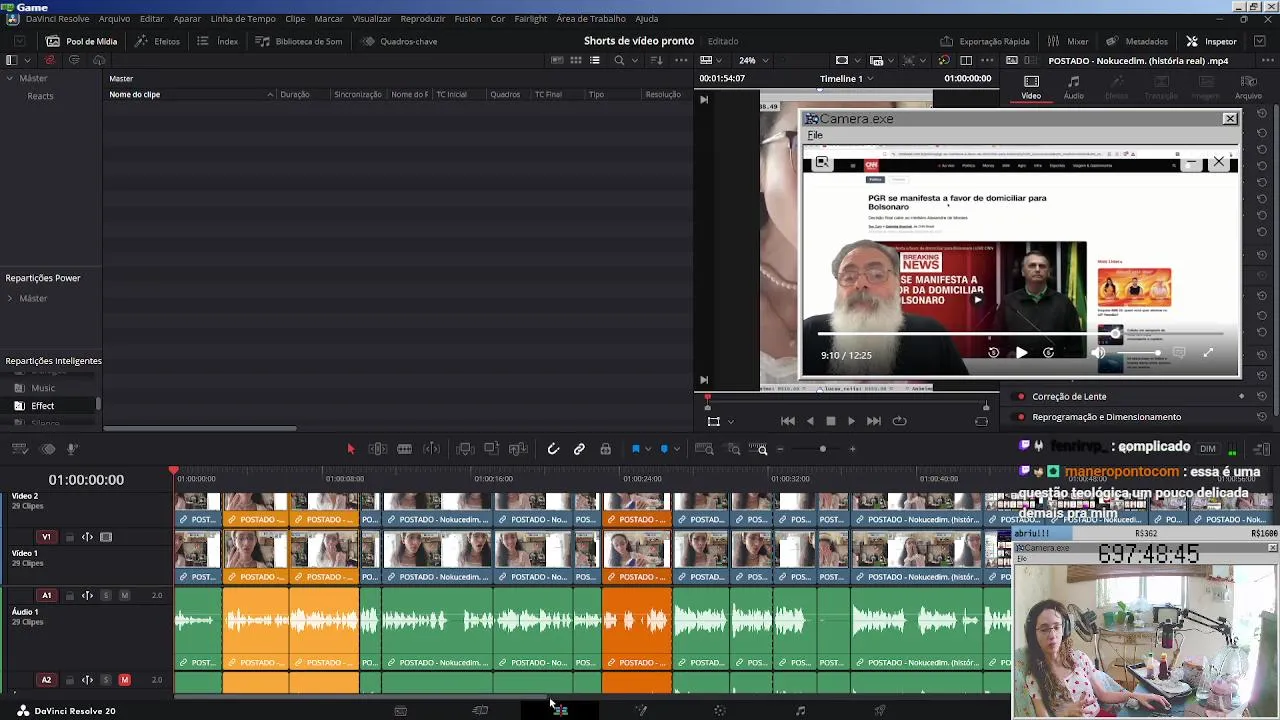Image resolution: width=1280 pixels, height=720 pixels.
Task: Expand Máster under Repartições Power
Action: click(10, 298)
